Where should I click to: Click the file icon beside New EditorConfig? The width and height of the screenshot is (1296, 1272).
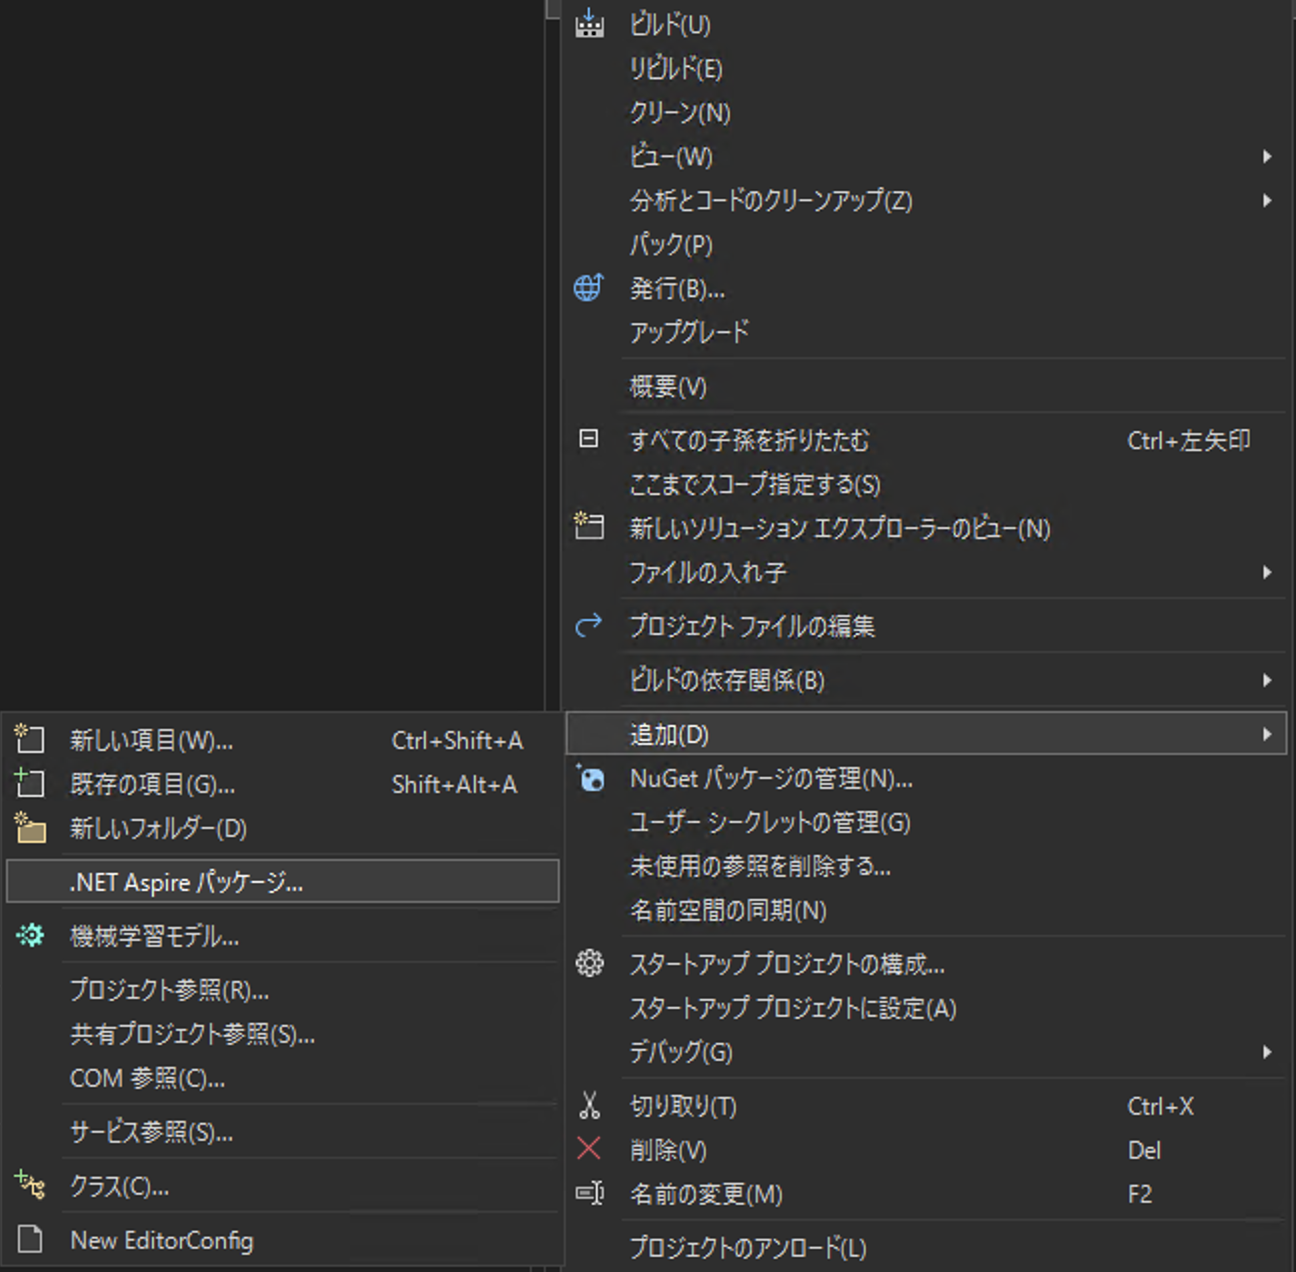(x=30, y=1239)
